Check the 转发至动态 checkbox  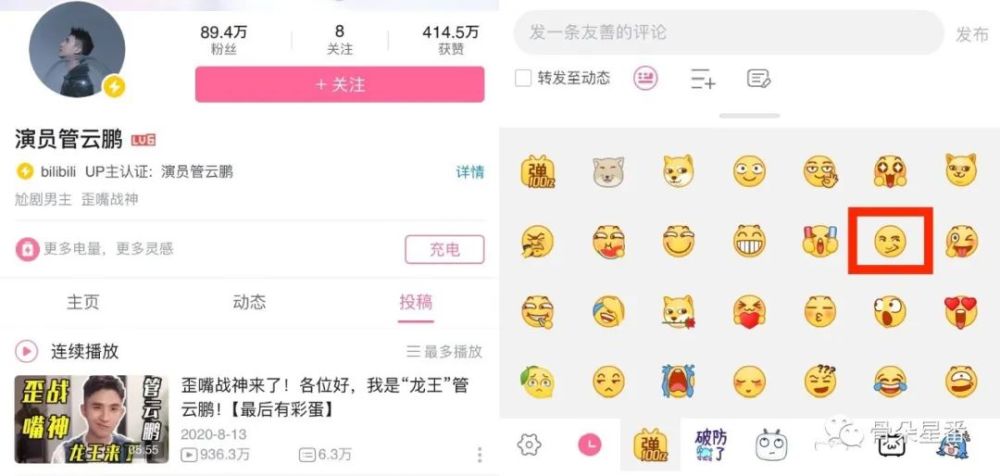click(x=523, y=78)
